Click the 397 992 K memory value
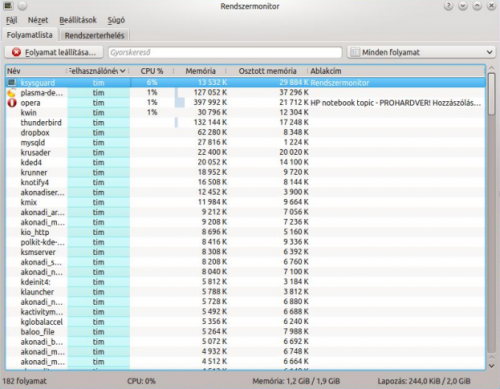Image resolution: width=500 pixels, height=389 pixels. pyautogui.click(x=210, y=102)
